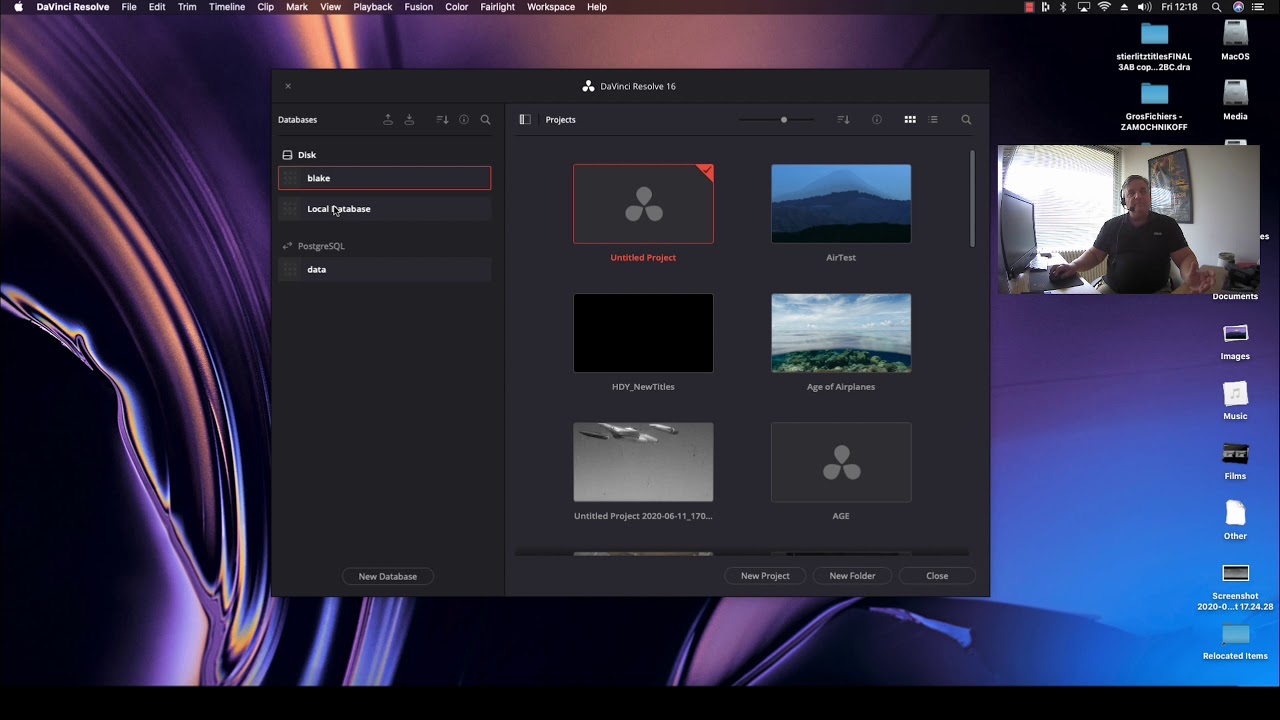This screenshot has height=720, width=1280.
Task: Close Project Manager with the X icon
Action: pyautogui.click(x=288, y=87)
